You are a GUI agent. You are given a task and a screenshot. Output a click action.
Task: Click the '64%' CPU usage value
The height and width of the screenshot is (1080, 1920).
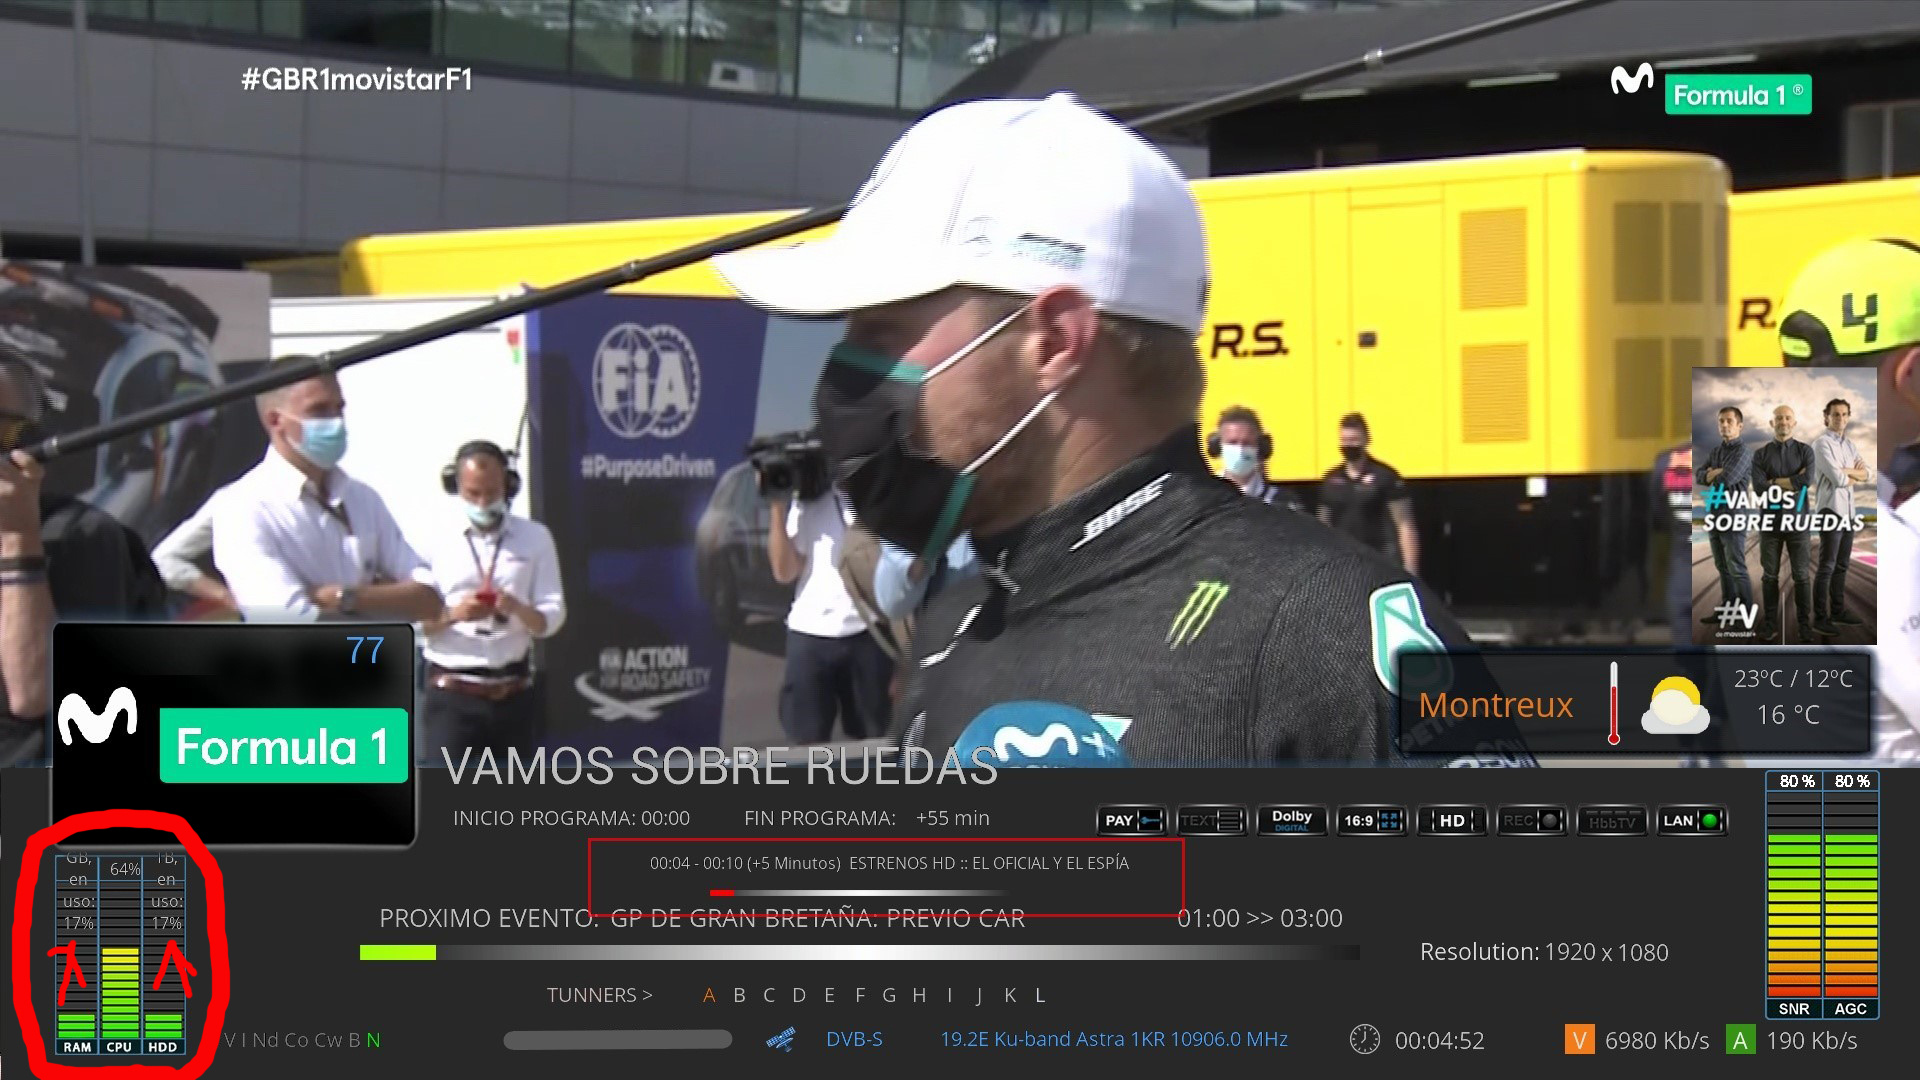coord(125,869)
